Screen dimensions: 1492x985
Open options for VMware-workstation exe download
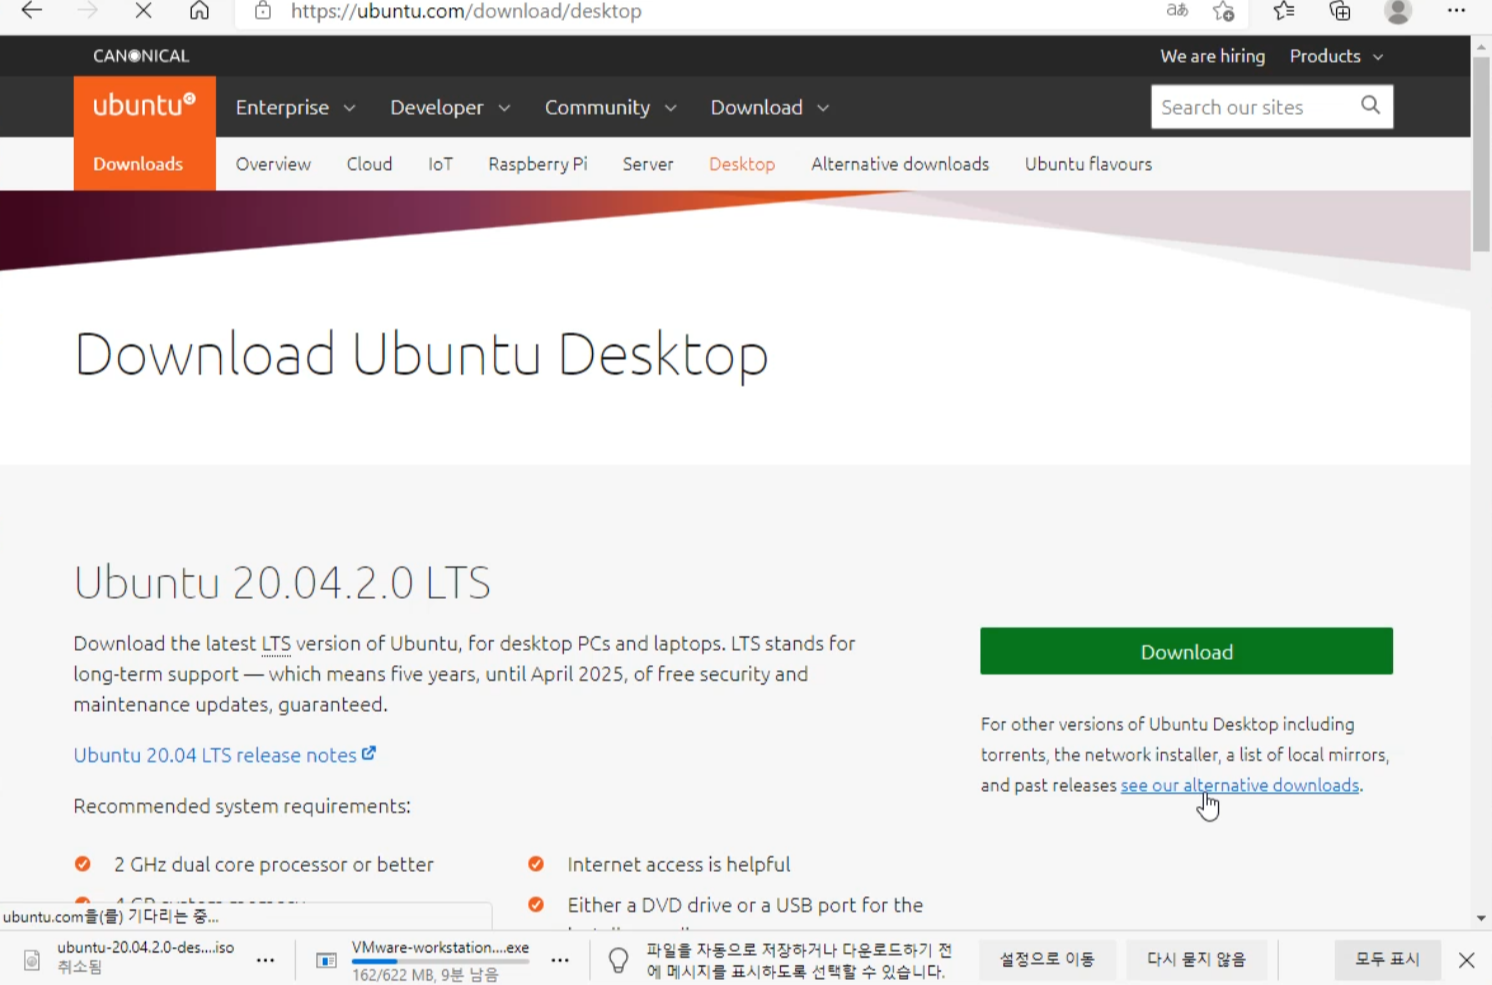pyautogui.click(x=560, y=960)
